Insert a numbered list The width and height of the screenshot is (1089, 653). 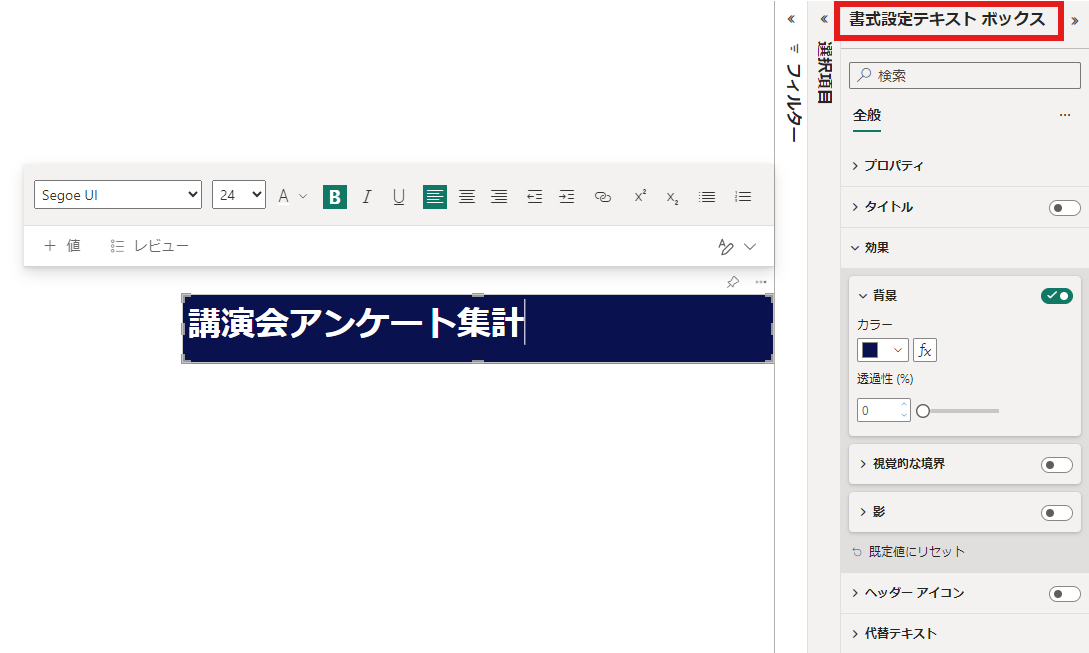coord(743,197)
